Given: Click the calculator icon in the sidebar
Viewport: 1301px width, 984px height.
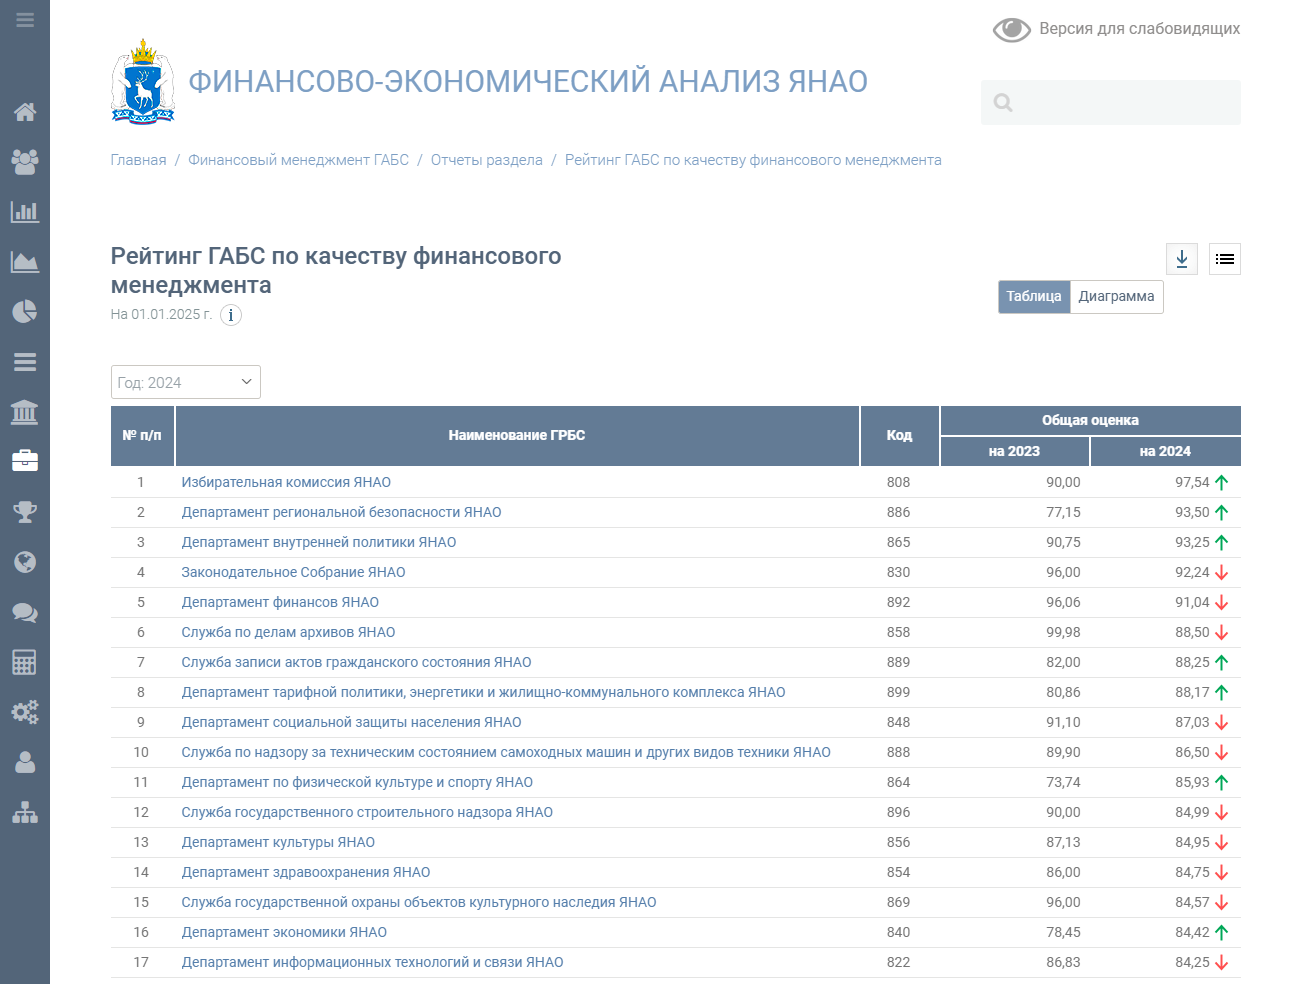Looking at the screenshot, I should click(25, 662).
